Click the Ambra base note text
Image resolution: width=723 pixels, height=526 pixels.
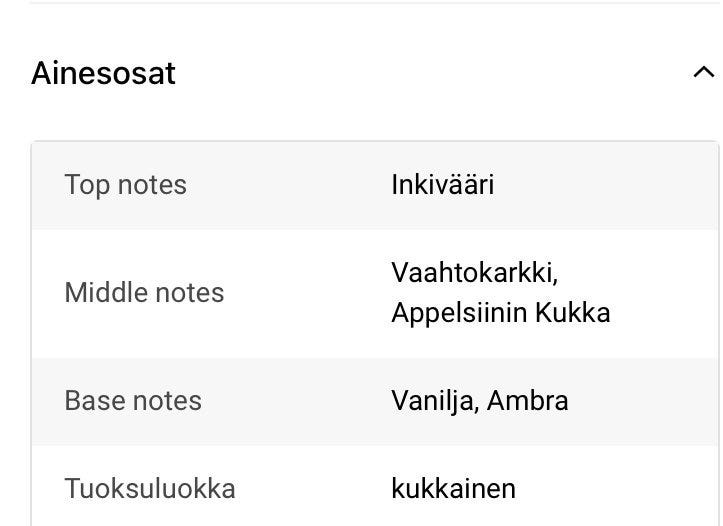[x=530, y=401]
